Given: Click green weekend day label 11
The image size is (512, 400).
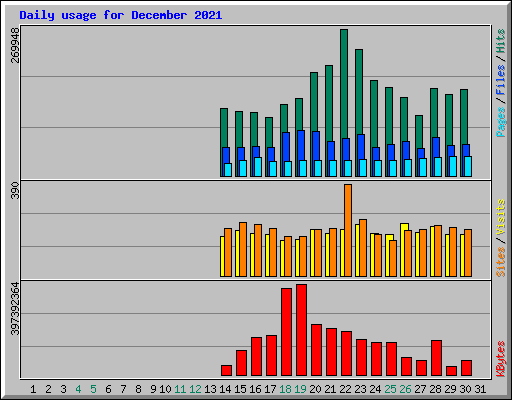Looking at the screenshot, I should 180,389.
